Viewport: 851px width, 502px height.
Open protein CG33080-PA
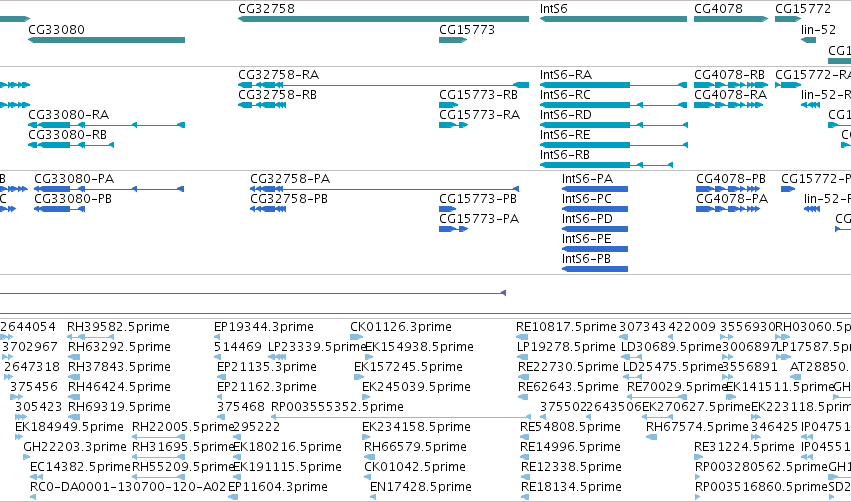tap(74, 179)
